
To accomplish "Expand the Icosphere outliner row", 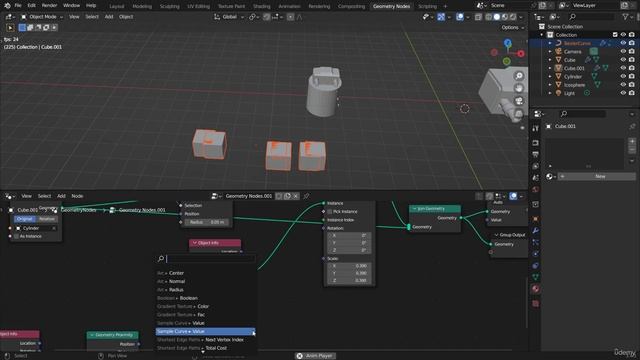I will [x=550, y=85].
